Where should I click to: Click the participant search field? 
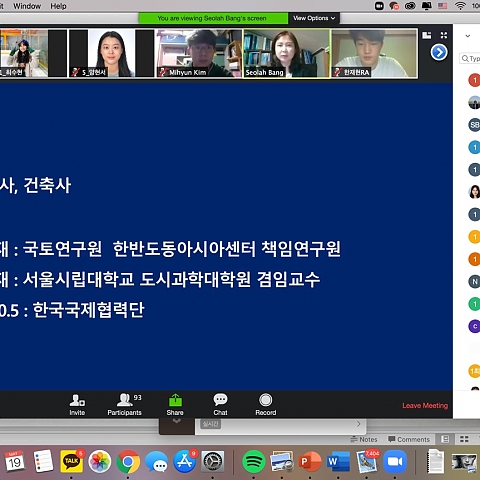tap(470, 59)
